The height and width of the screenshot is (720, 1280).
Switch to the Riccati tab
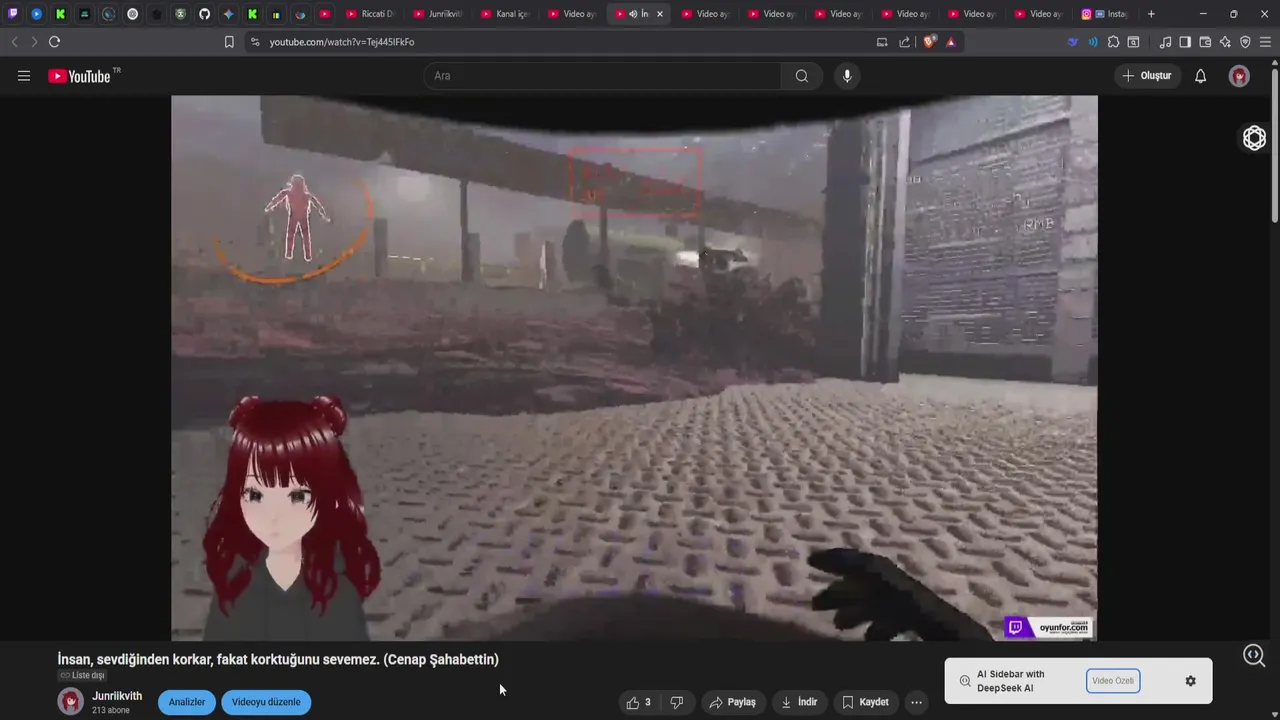point(371,14)
